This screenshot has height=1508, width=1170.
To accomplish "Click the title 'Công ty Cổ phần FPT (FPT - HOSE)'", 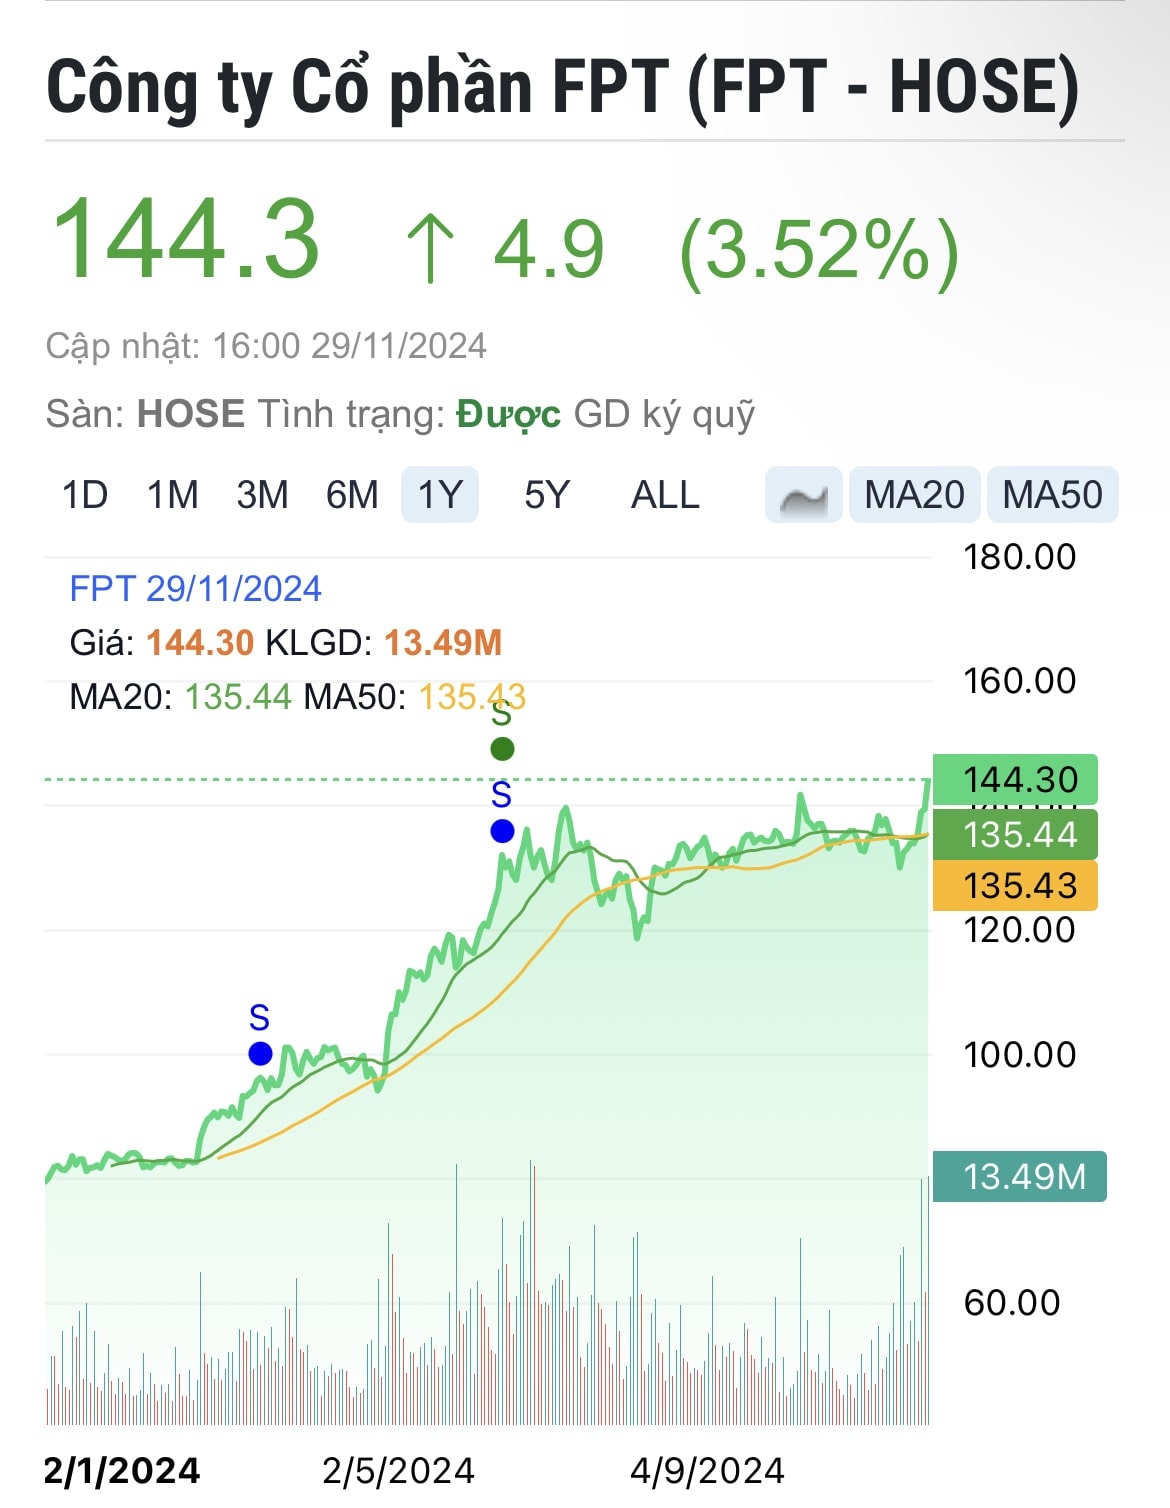I will pyautogui.click(x=563, y=88).
